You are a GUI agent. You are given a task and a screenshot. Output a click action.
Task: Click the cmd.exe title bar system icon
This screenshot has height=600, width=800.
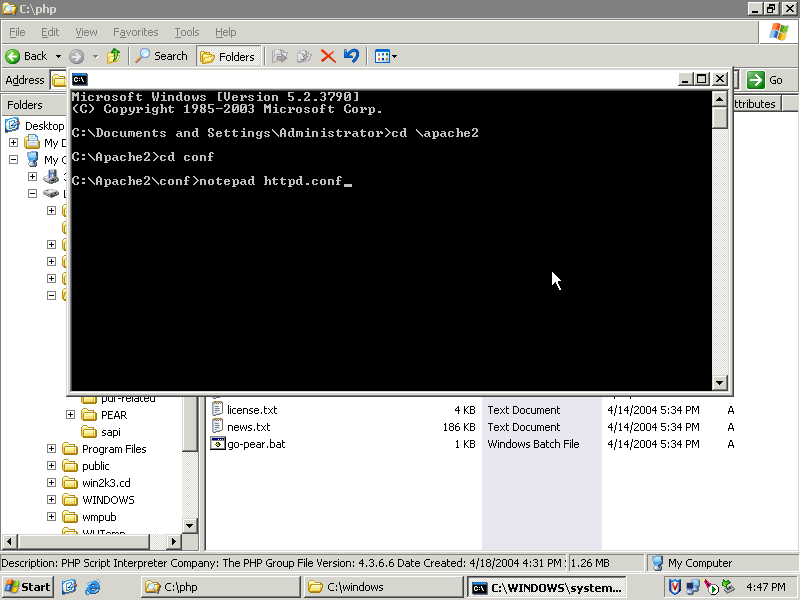(x=79, y=79)
